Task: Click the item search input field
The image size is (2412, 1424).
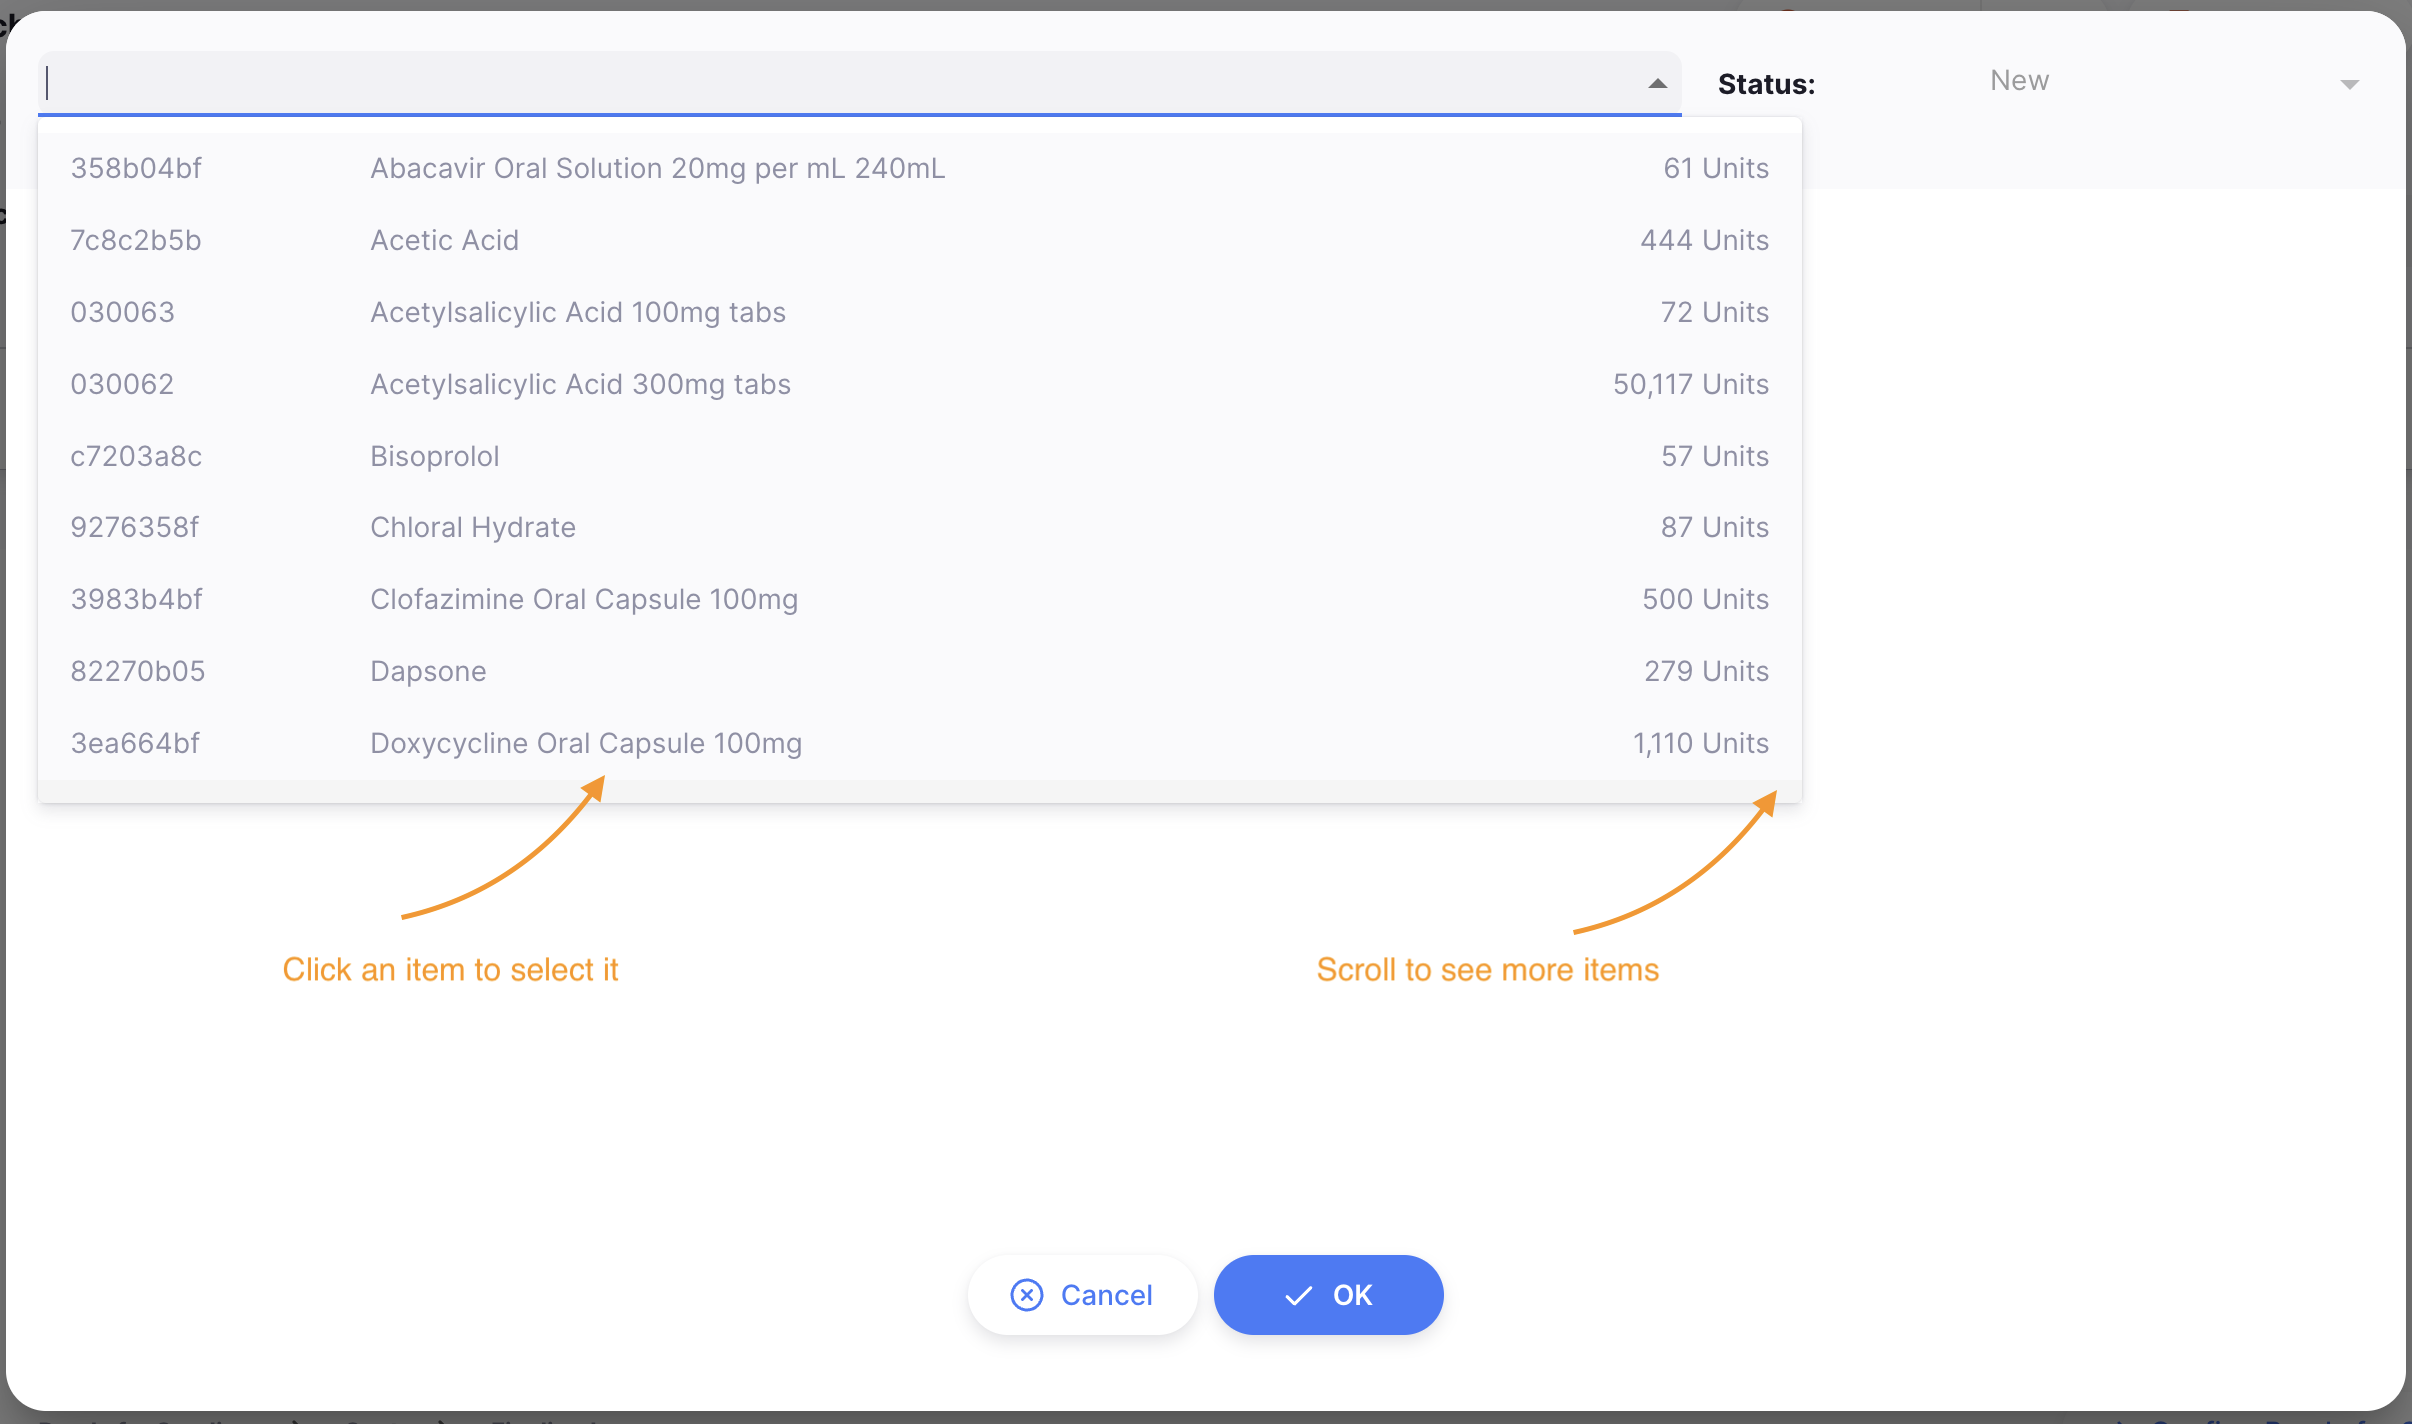Action: point(840,83)
